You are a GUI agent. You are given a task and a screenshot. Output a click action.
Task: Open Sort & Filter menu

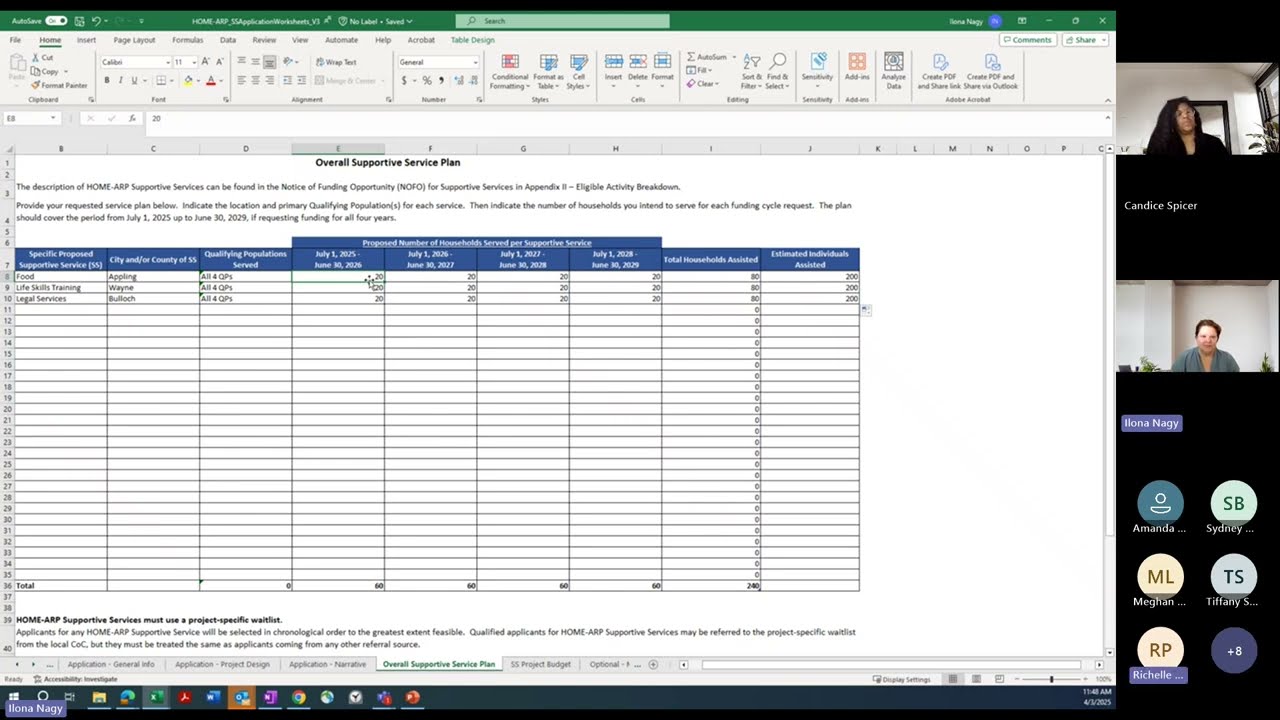751,72
